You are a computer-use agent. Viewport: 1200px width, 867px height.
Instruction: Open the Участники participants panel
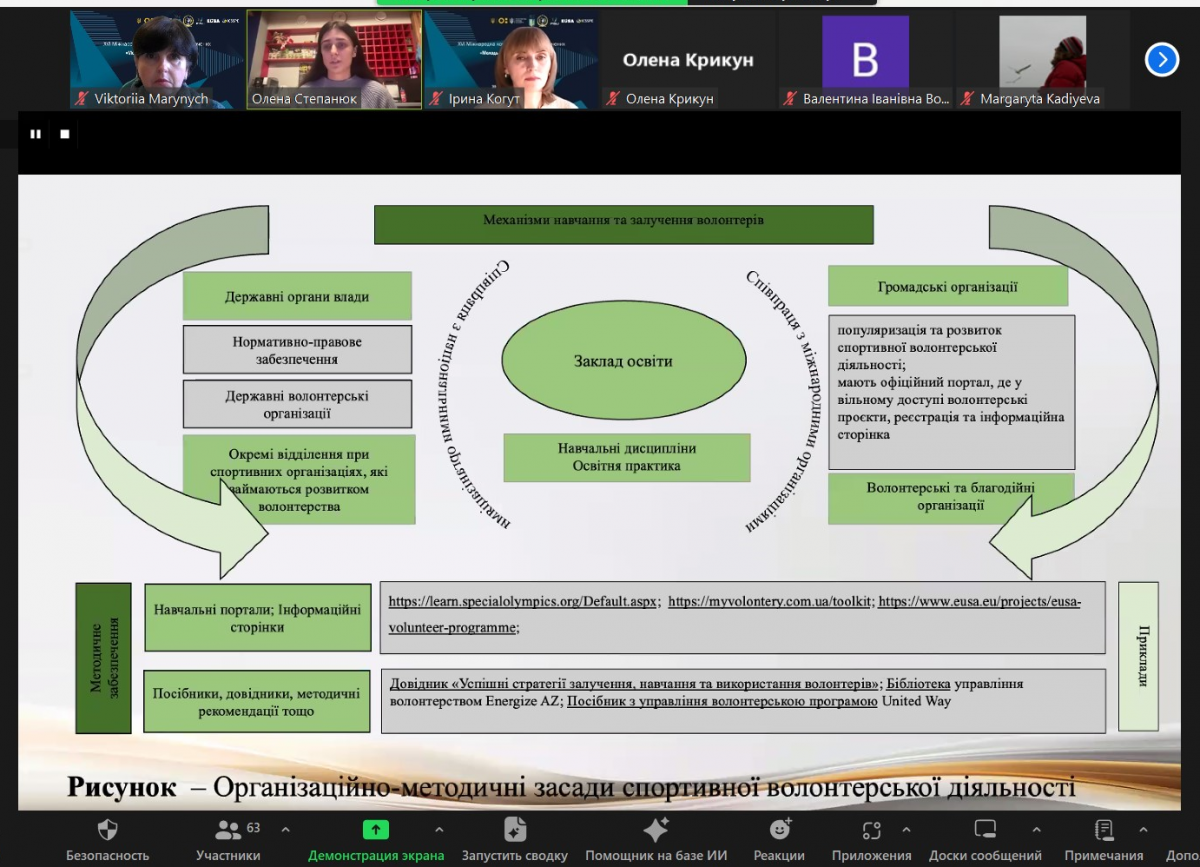coord(228,830)
